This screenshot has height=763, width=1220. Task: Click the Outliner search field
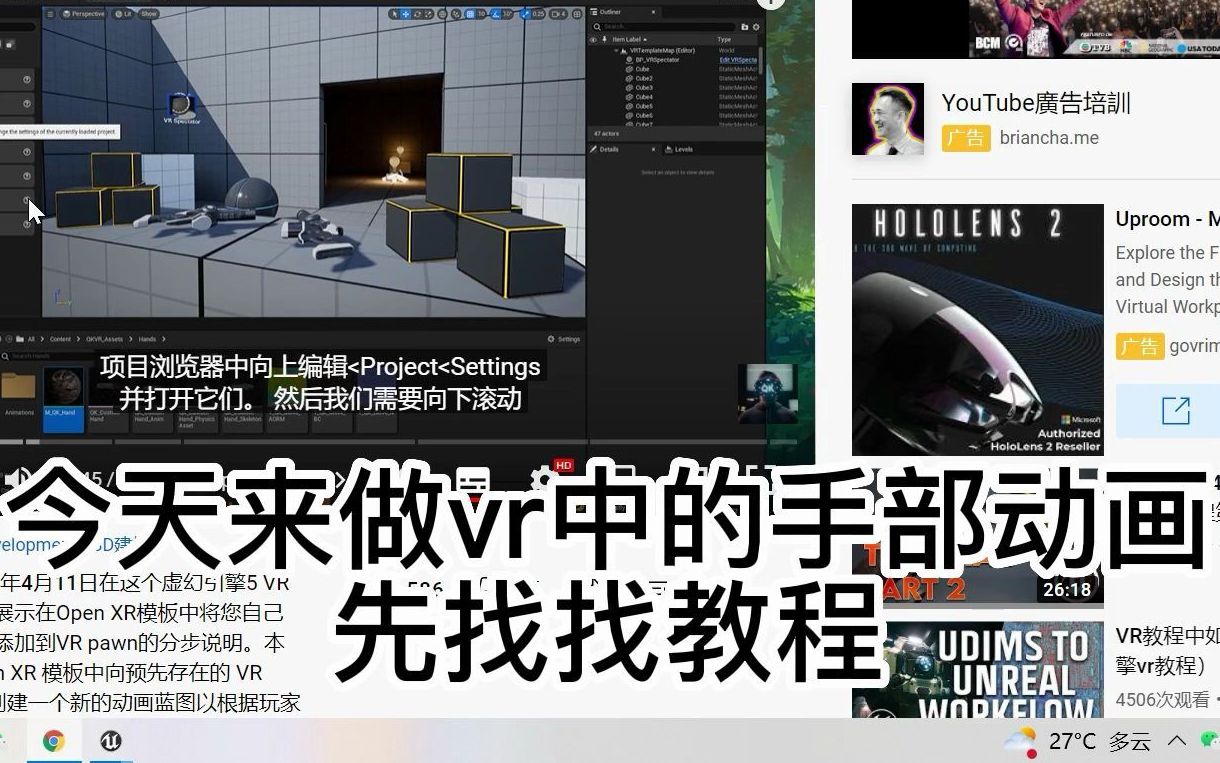click(x=660, y=26)
